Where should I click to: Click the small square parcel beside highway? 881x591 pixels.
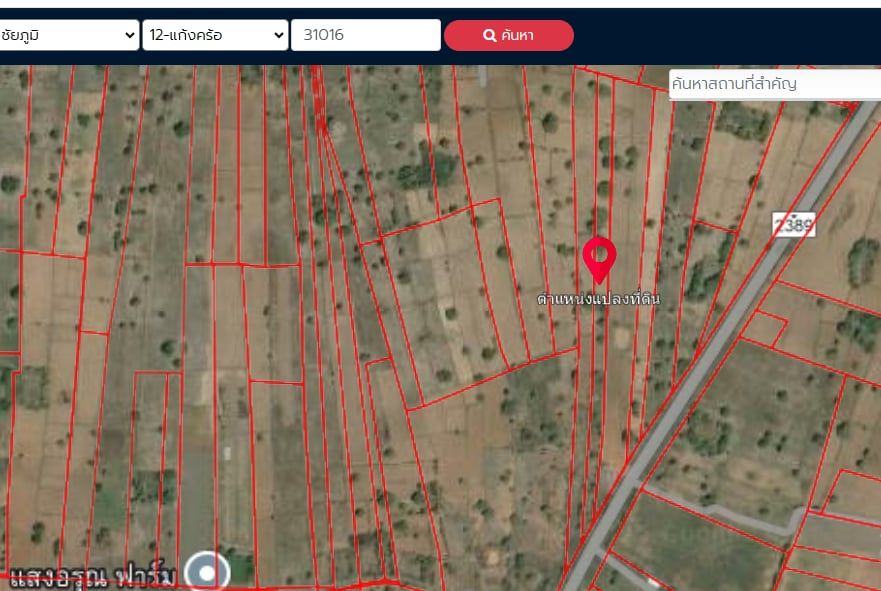click(763, 328)
